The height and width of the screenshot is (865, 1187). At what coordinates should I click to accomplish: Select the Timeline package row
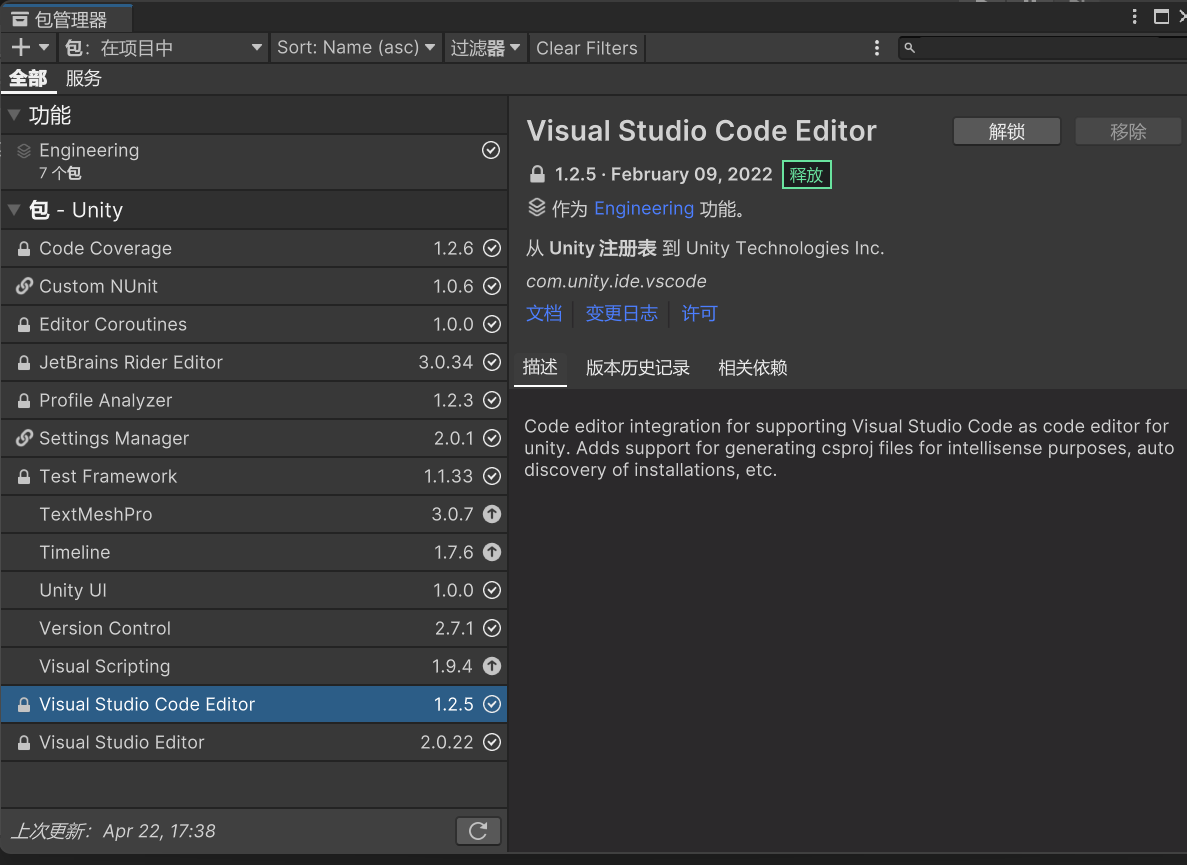click(x=254, y=552)
